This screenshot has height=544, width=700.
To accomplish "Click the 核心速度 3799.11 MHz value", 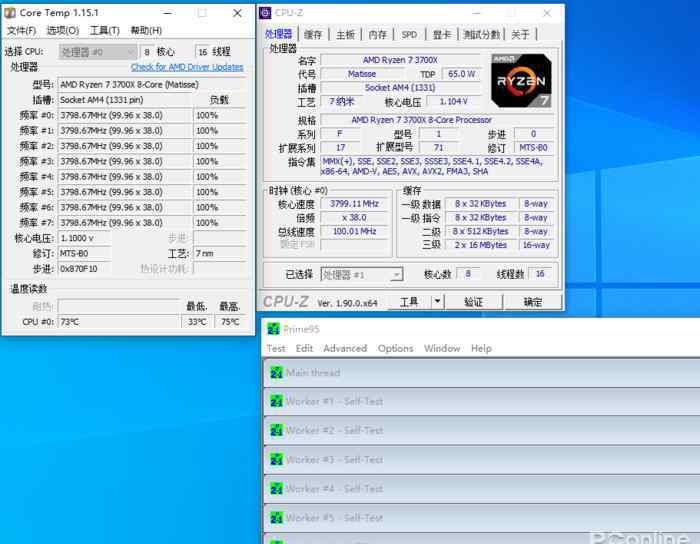I will pos(354,204).
